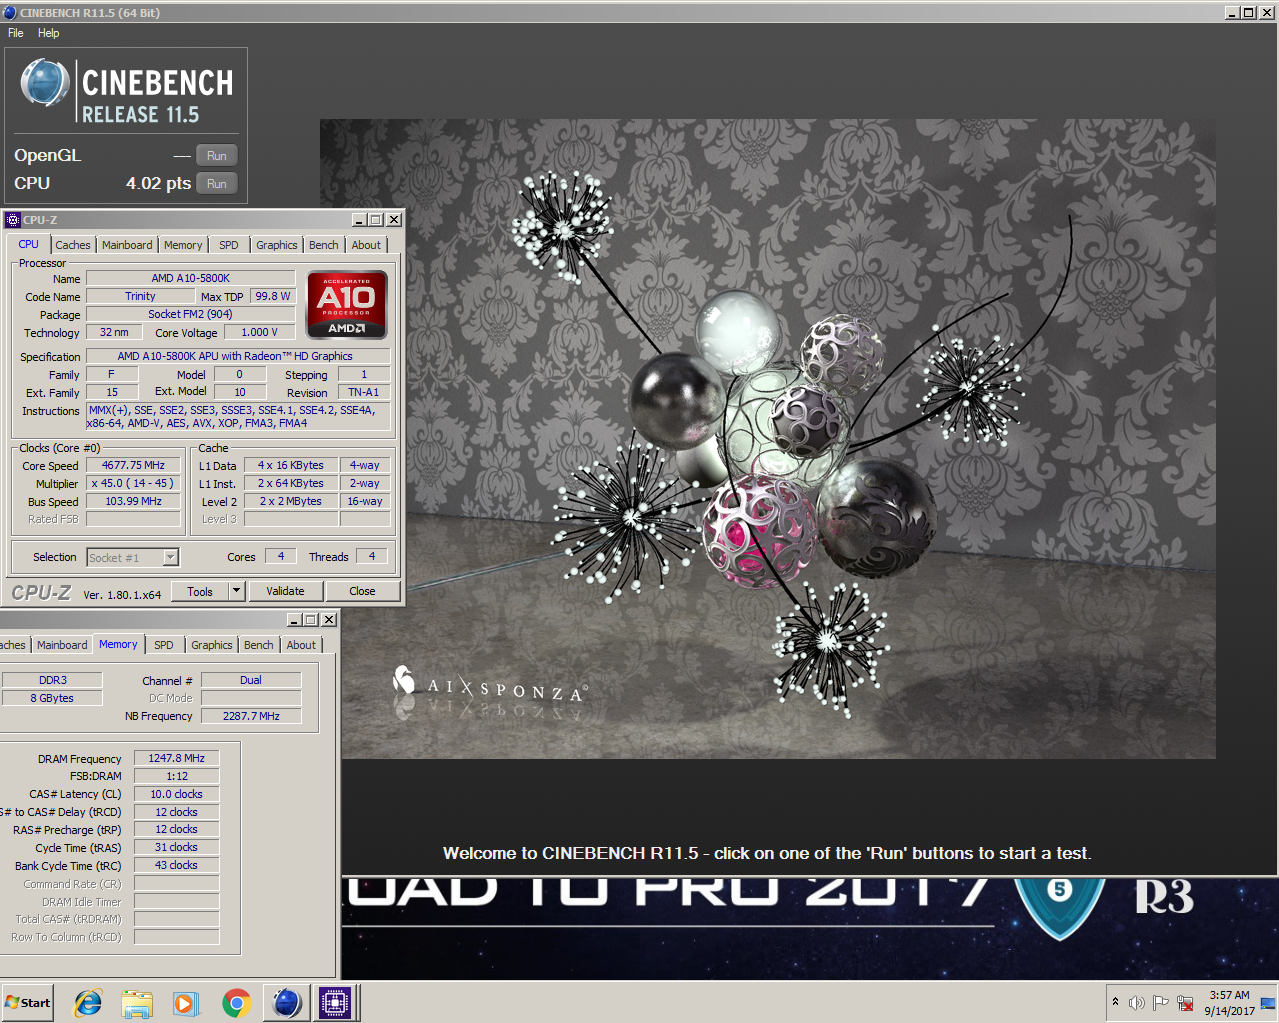Image resolution: width=1279 pixels, height=1023 pixels.
Task: Select Graphics tab in second CPU-Z window
Action: pos(212,645)
